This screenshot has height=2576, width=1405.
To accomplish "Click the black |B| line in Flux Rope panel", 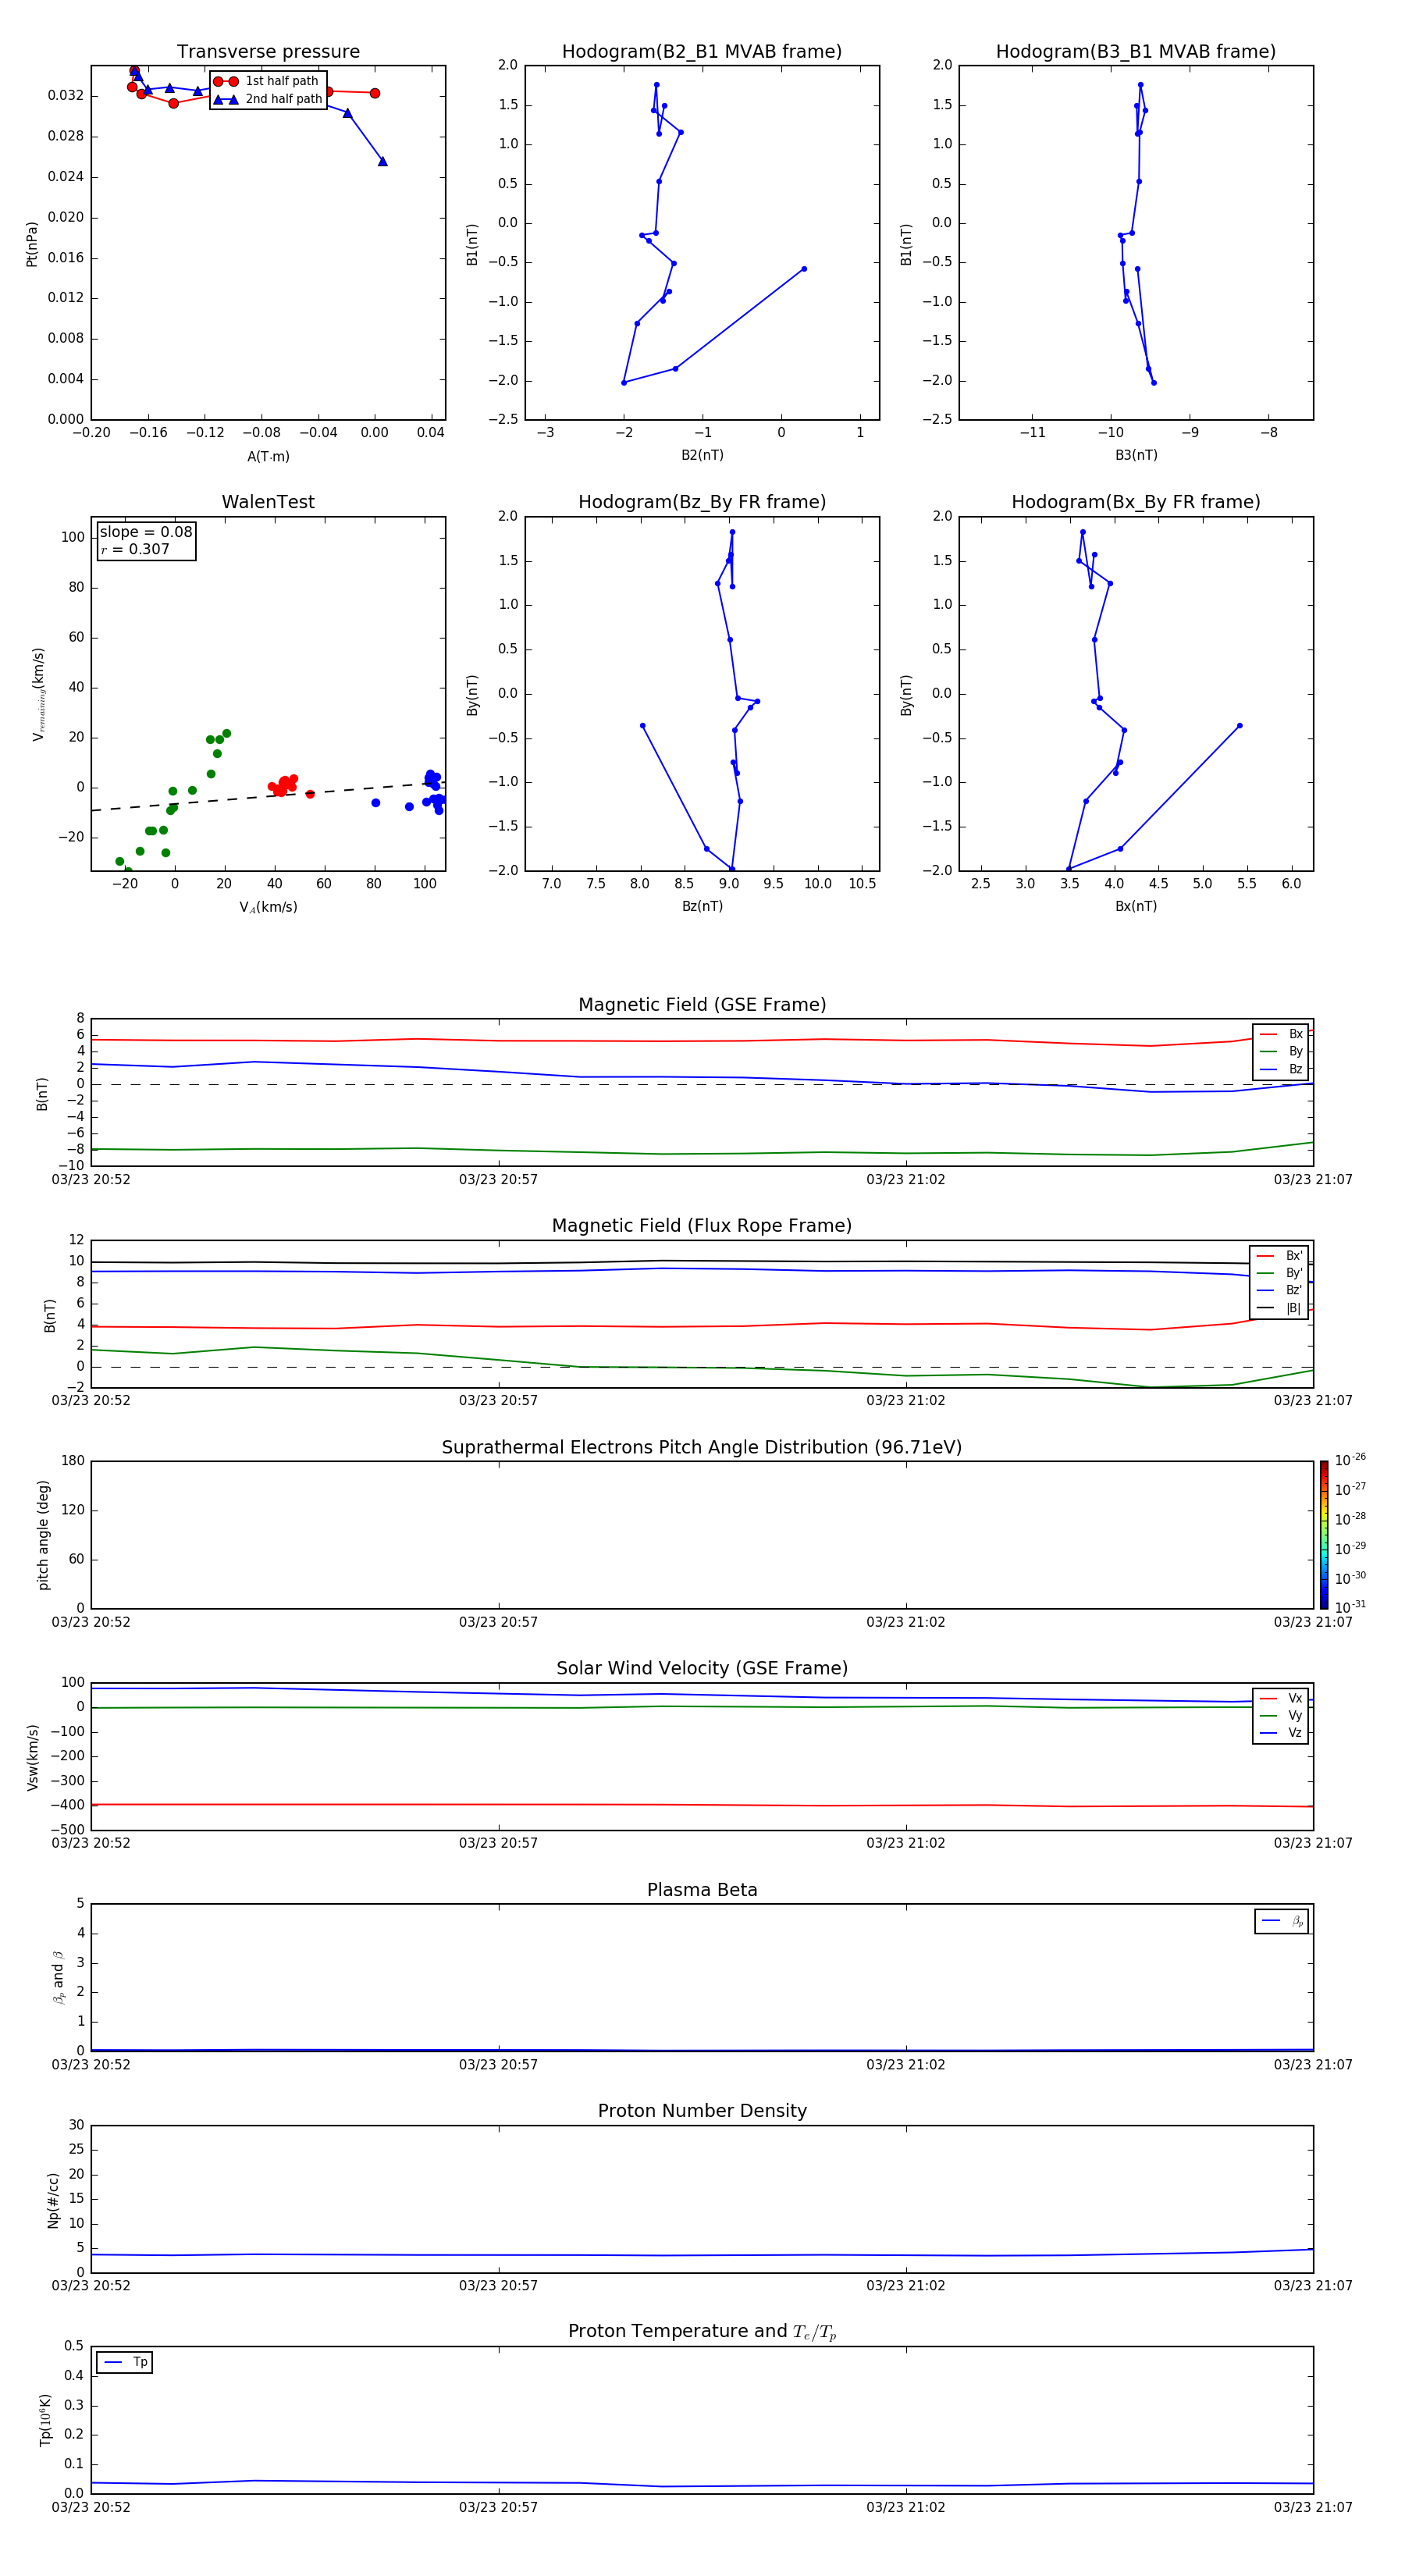I will coord(700,1261).
